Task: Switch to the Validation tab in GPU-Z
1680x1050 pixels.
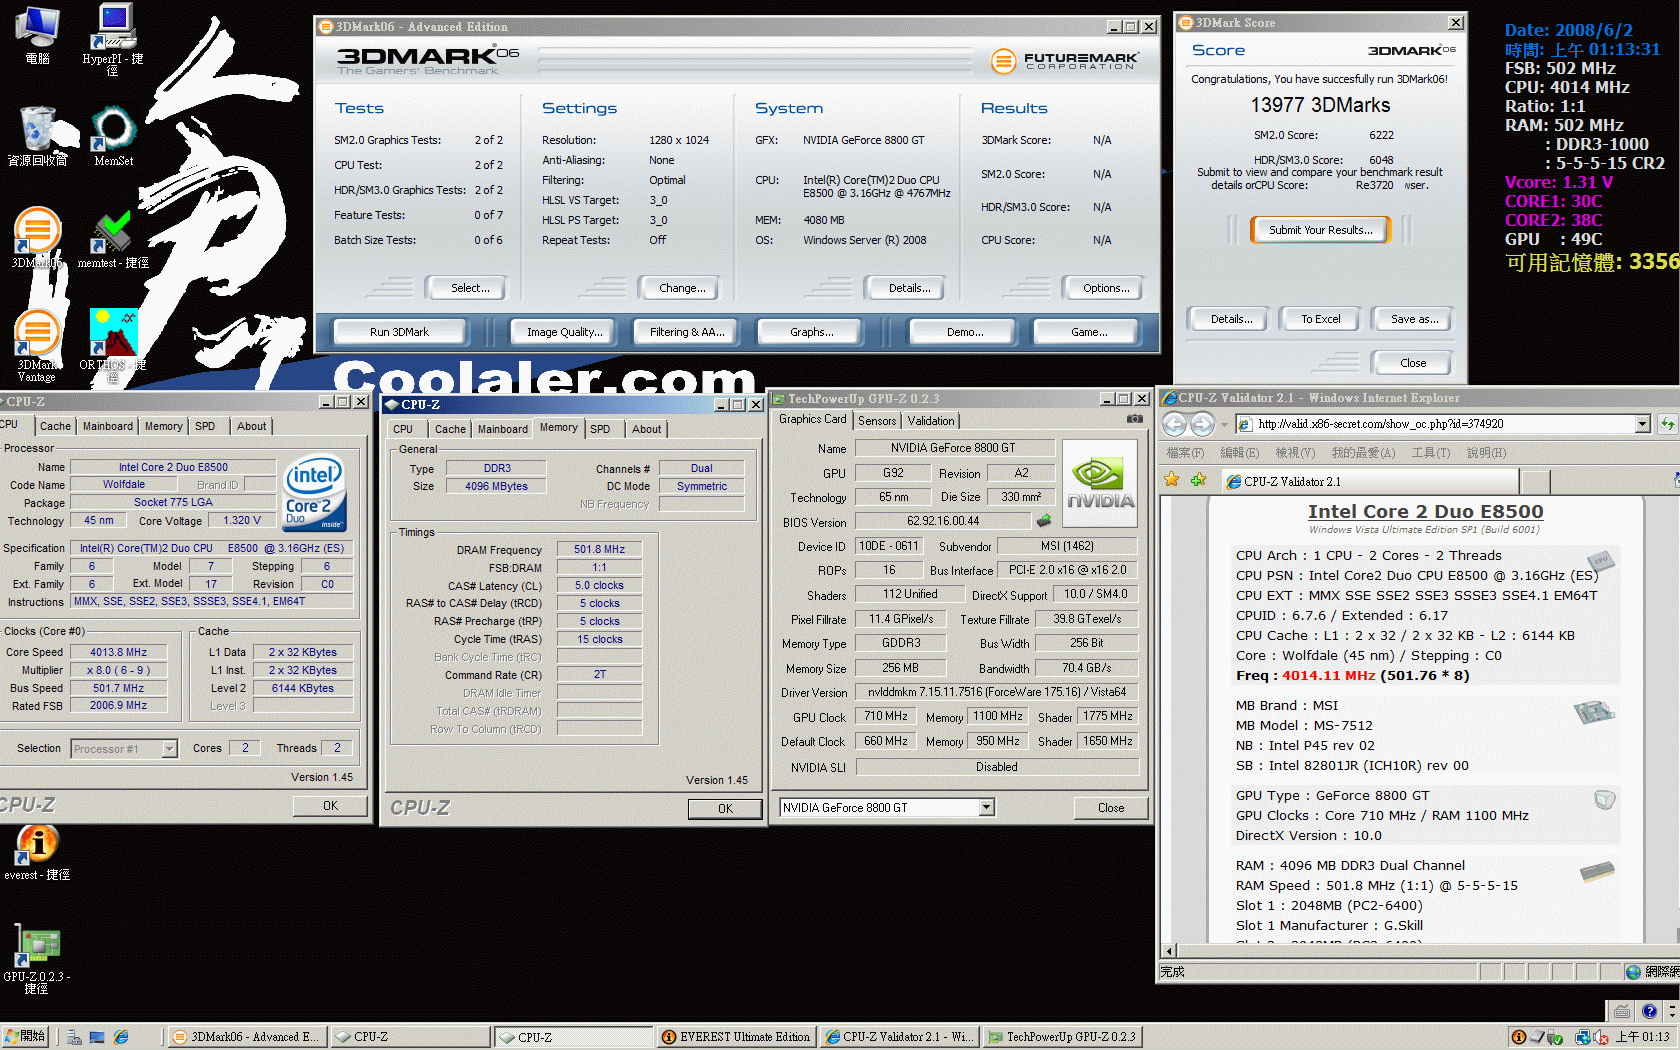Action: [x=931, y=421]
